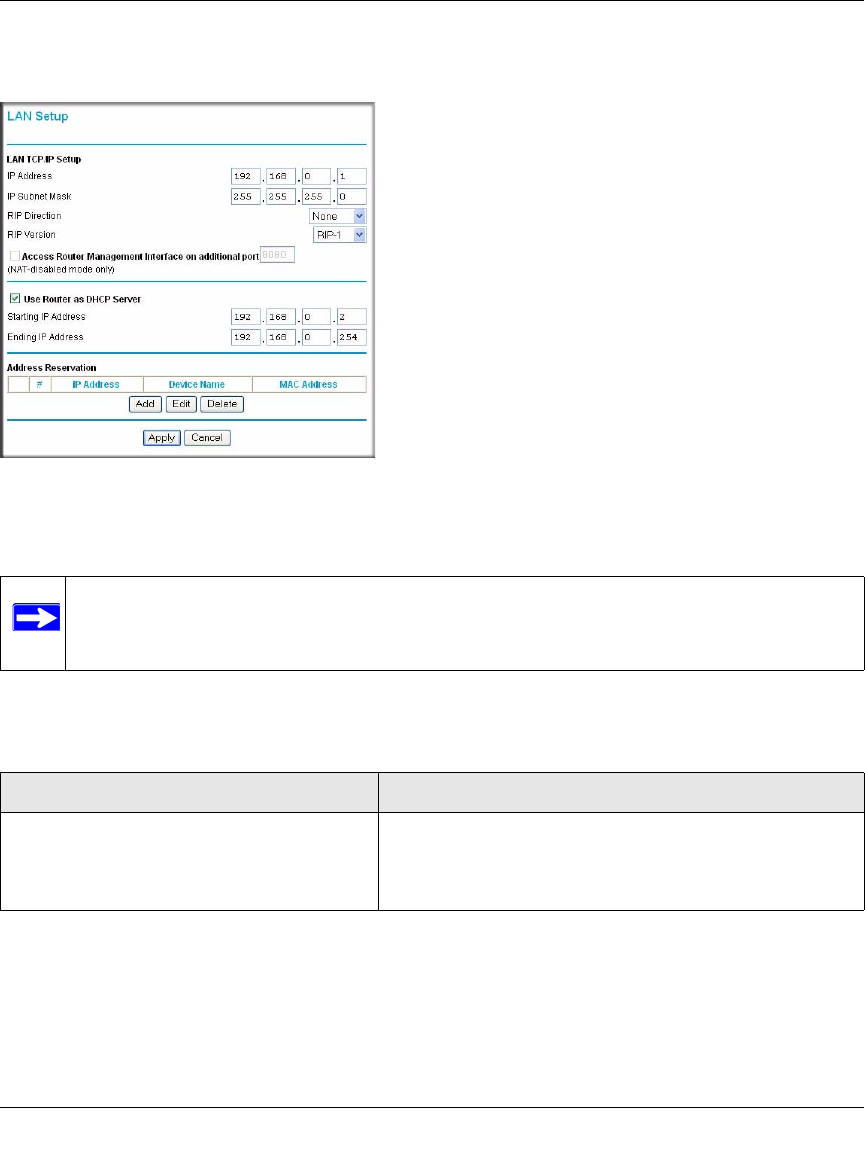Click the LAN TCP/IP Setup heading
The width and height of the screenshot is (865, 1170).
point(44,159)
